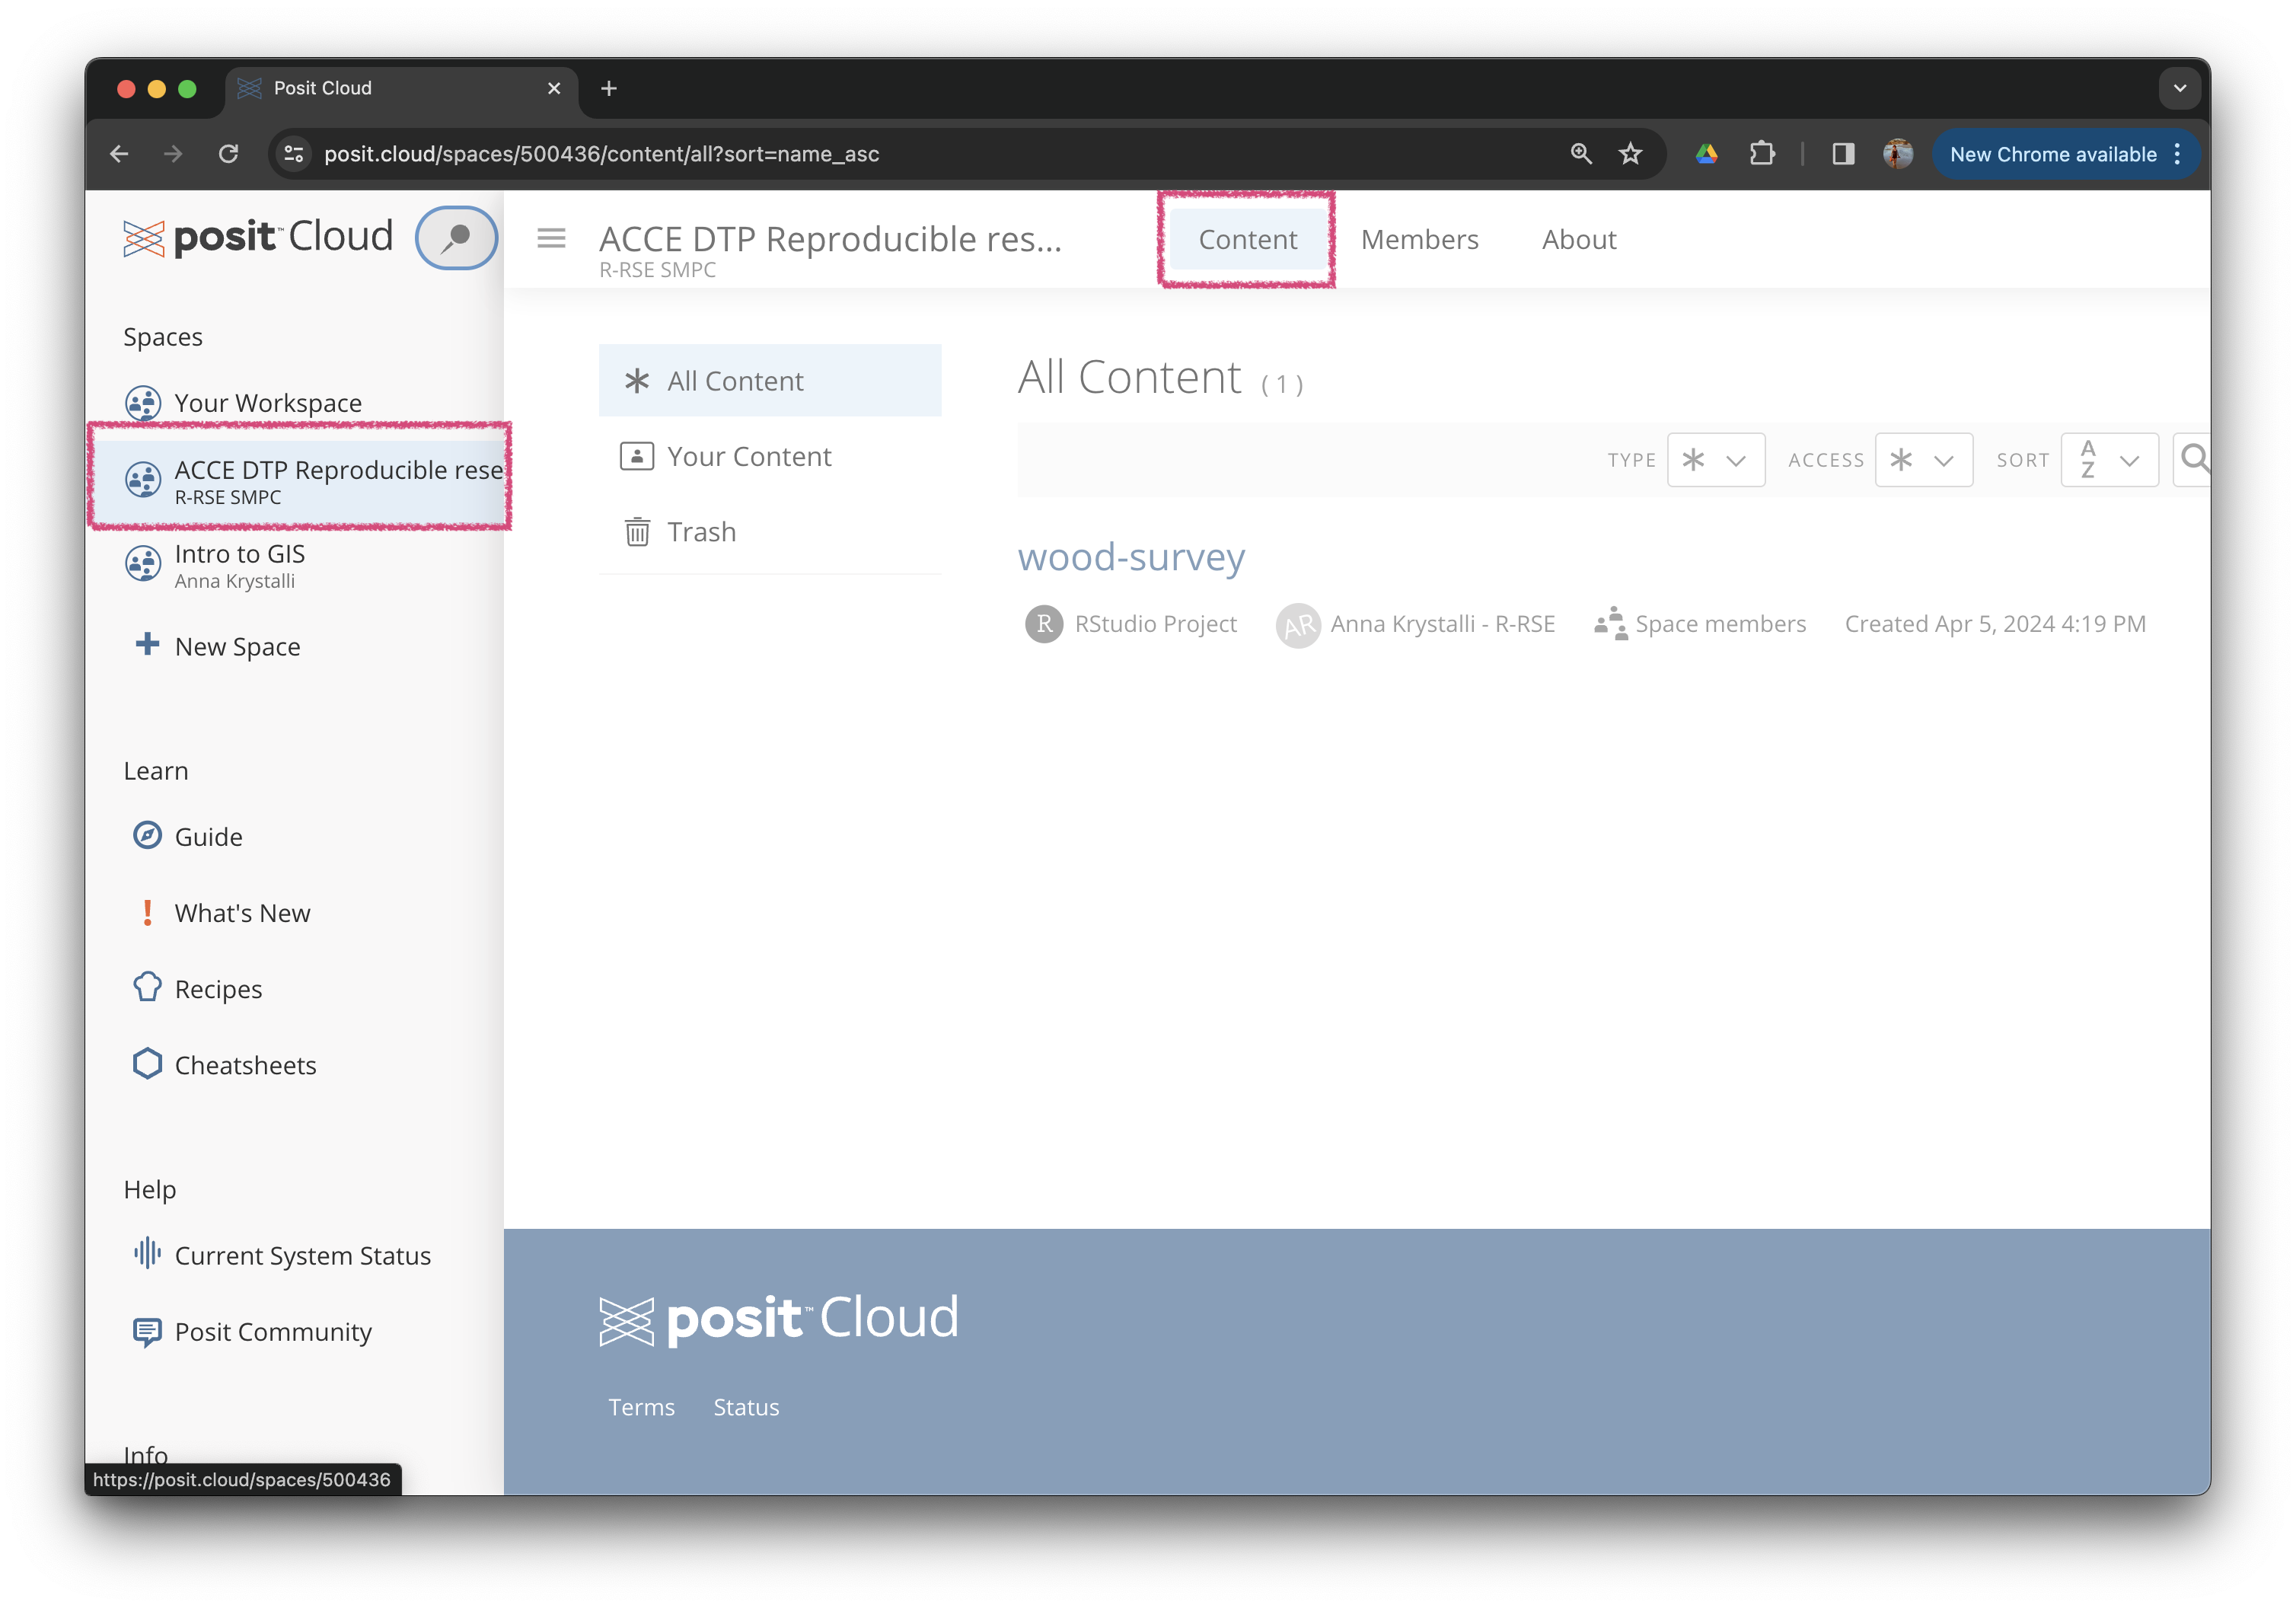Click the Space members text

1720,624
